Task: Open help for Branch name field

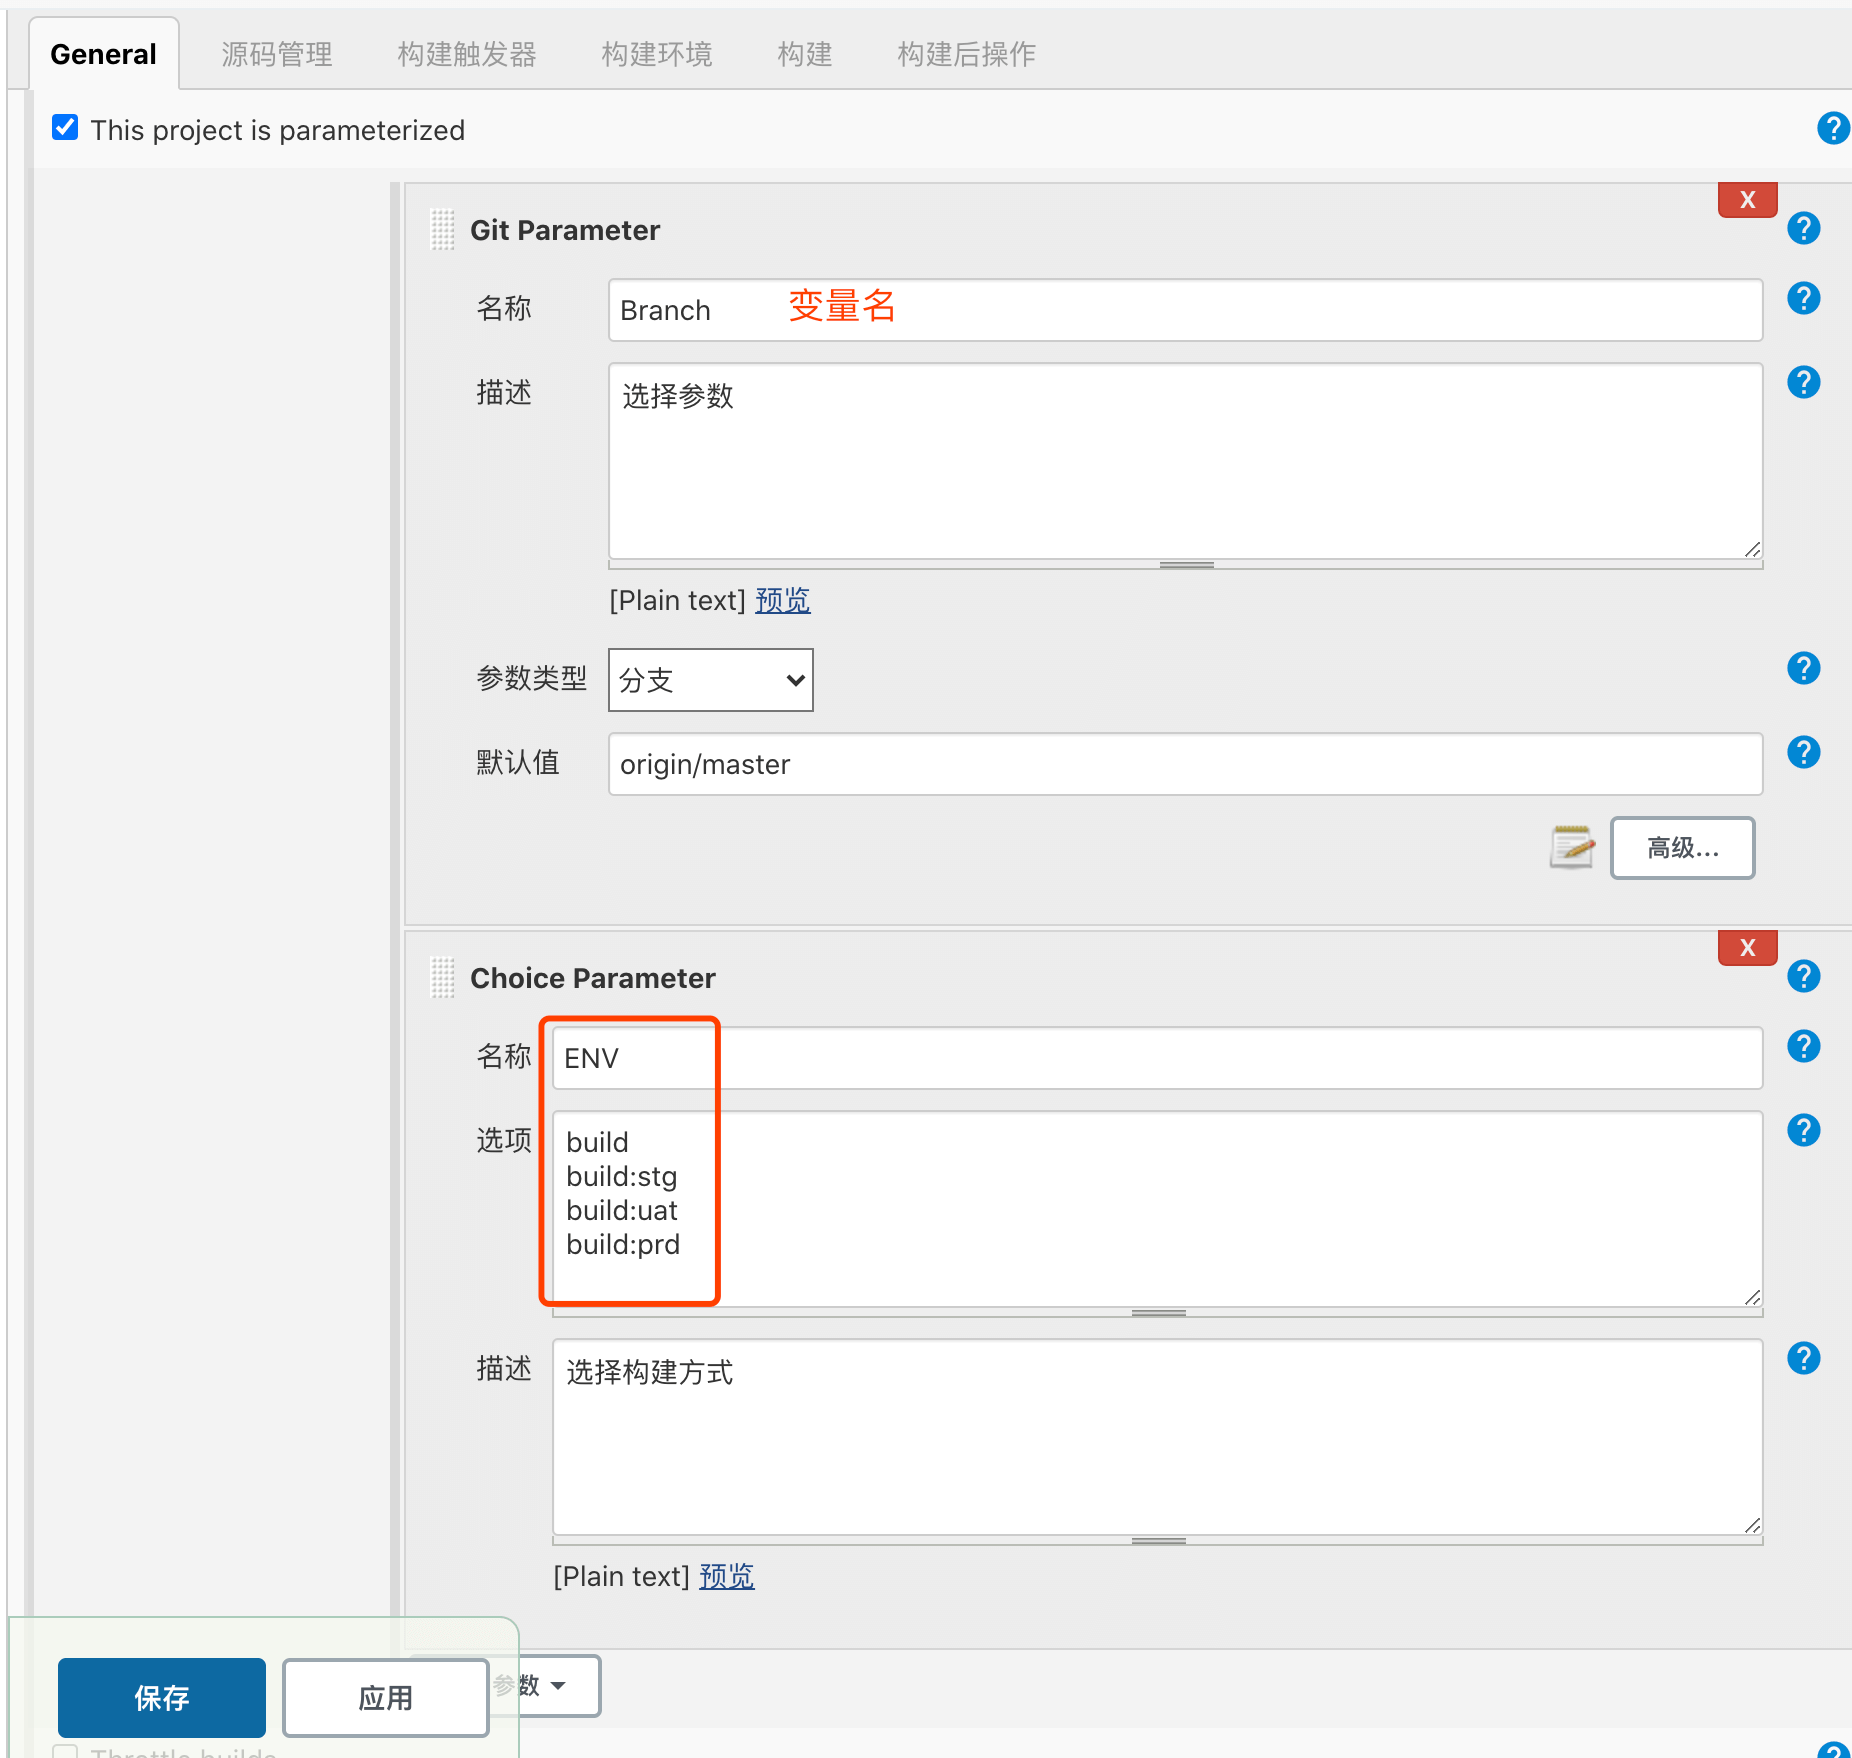Action: point(1803,299)
